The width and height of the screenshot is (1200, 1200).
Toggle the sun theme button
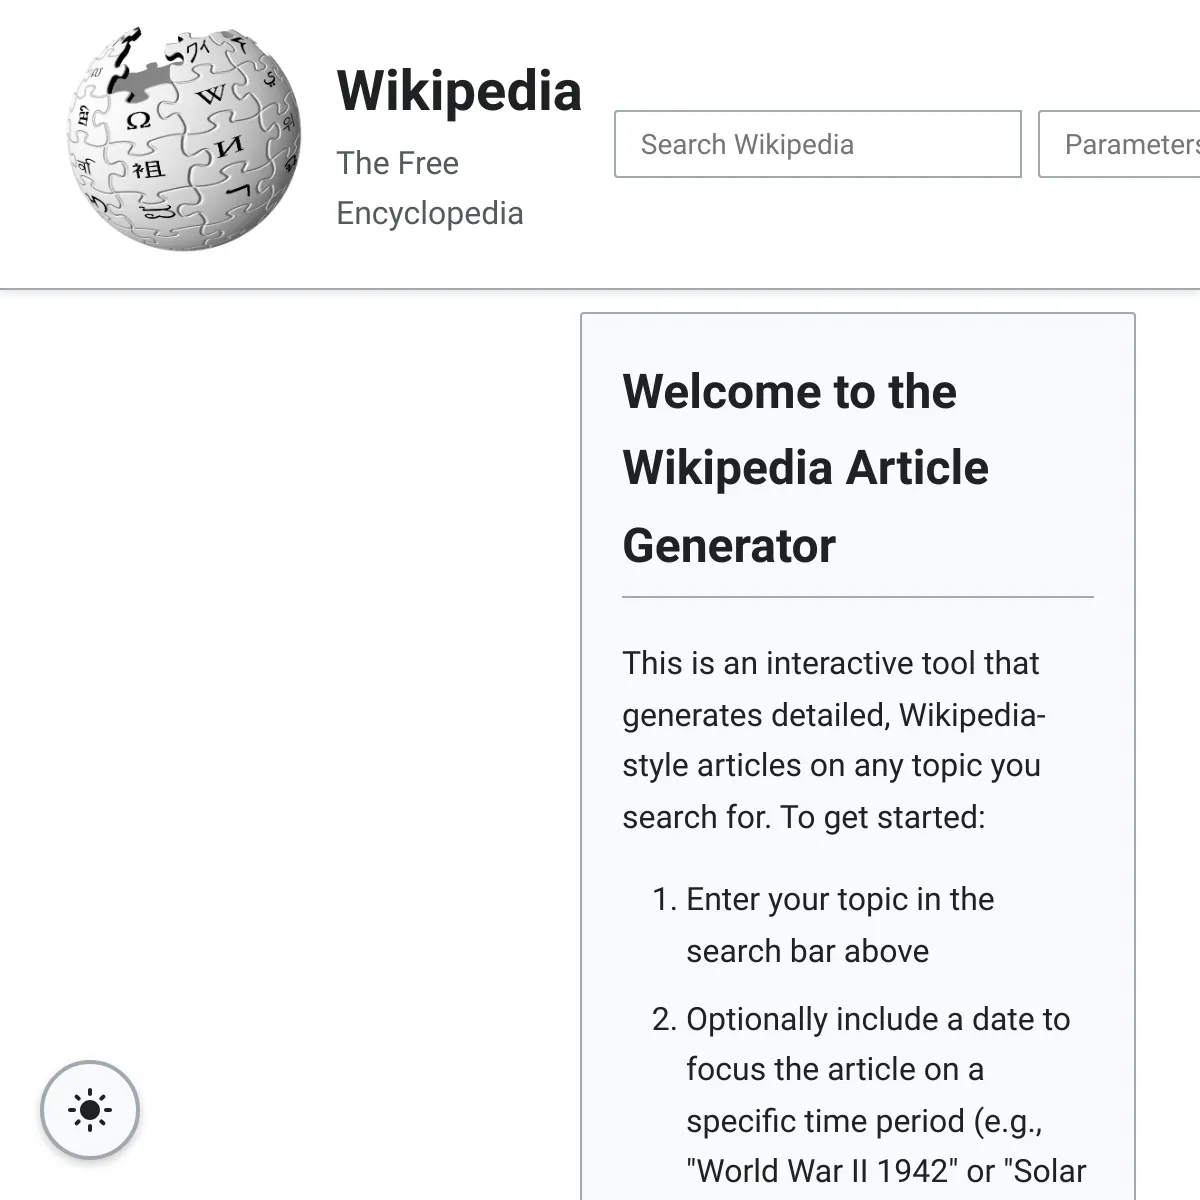[90, 1110]
